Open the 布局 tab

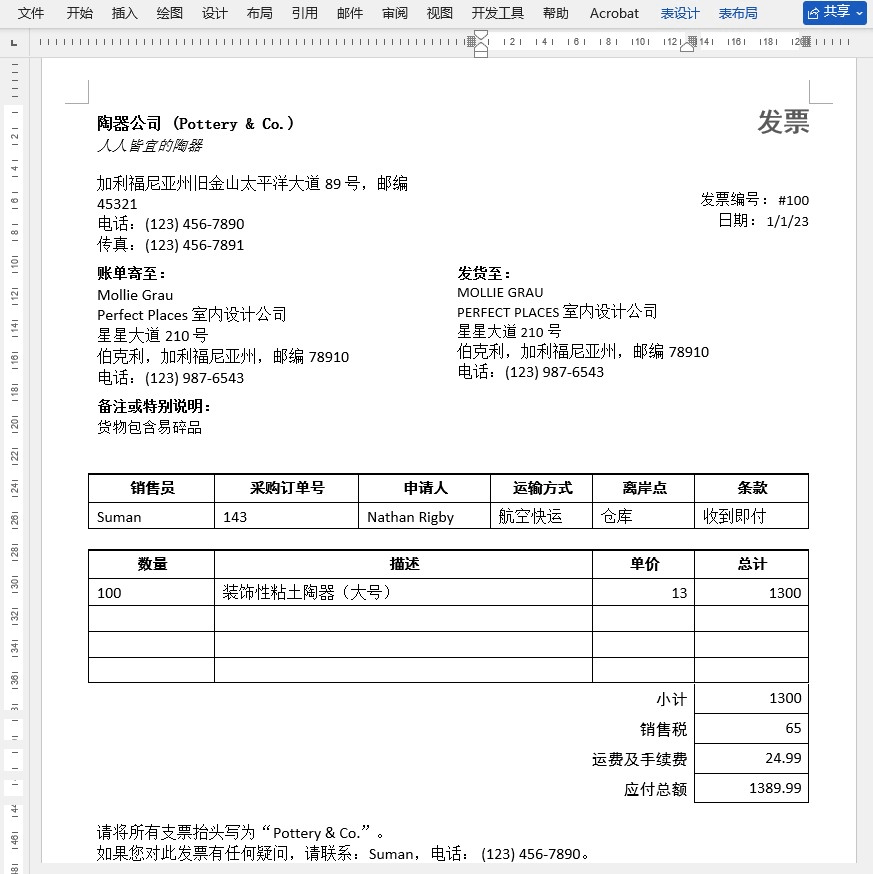(x=259, y=13)
